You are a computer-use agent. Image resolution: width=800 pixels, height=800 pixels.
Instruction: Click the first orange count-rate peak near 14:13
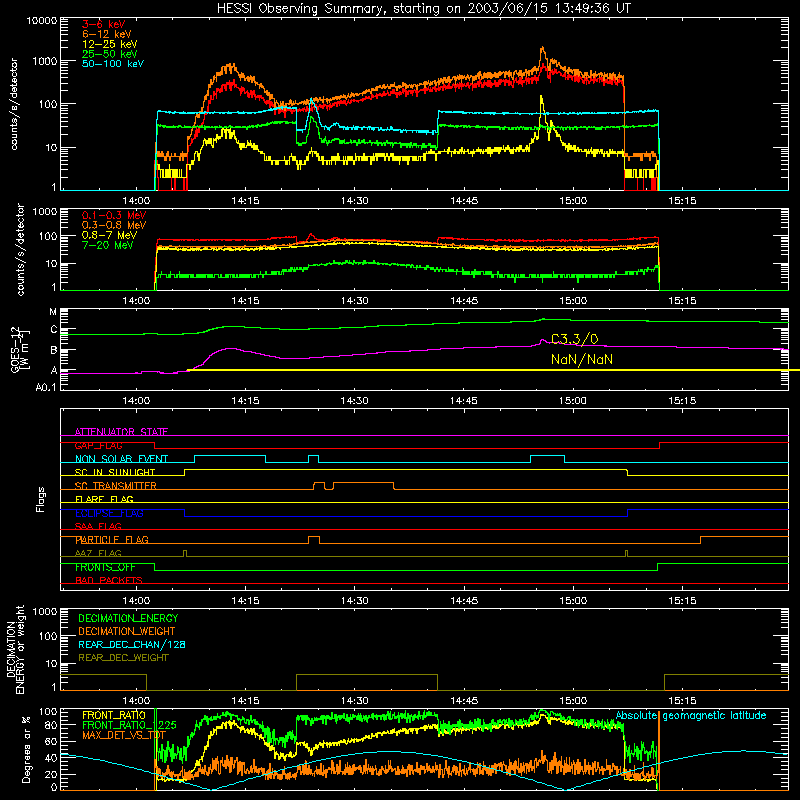(230, 67)
